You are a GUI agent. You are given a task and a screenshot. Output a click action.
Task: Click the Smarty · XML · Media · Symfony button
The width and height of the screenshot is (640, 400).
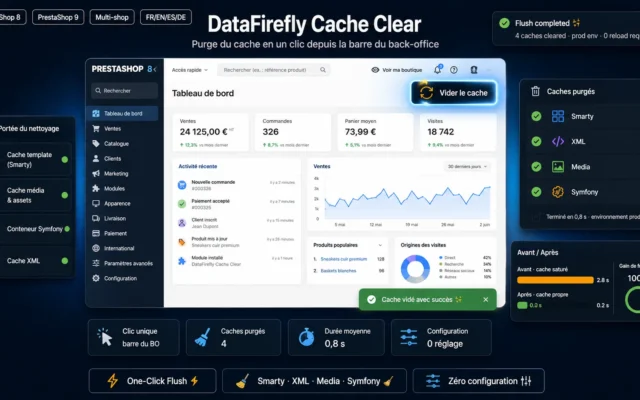314,381
